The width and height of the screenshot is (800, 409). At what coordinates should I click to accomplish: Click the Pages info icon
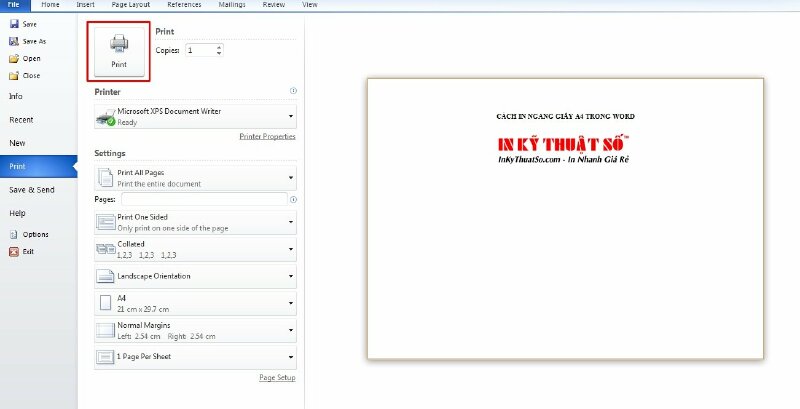click(x=293, y=199)
